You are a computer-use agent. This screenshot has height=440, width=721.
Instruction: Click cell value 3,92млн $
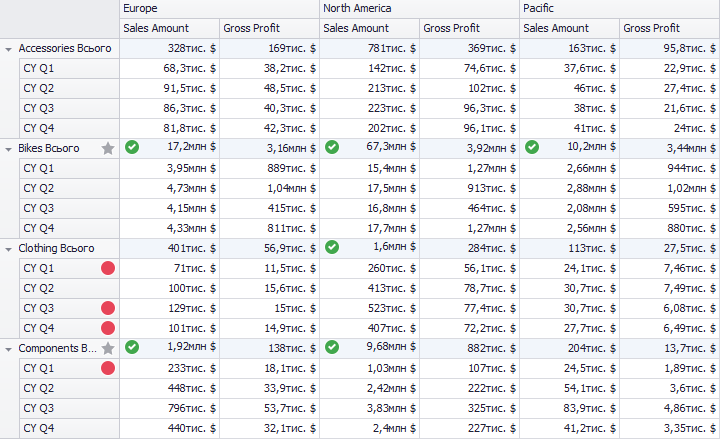[x=492, y=149]
